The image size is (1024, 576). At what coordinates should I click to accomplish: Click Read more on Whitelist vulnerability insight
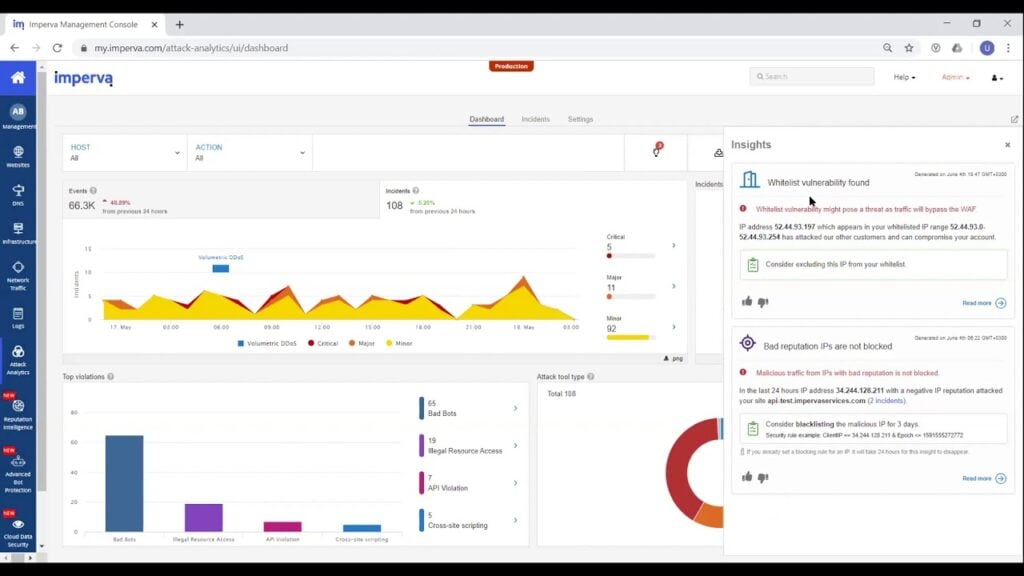(977, 303)
